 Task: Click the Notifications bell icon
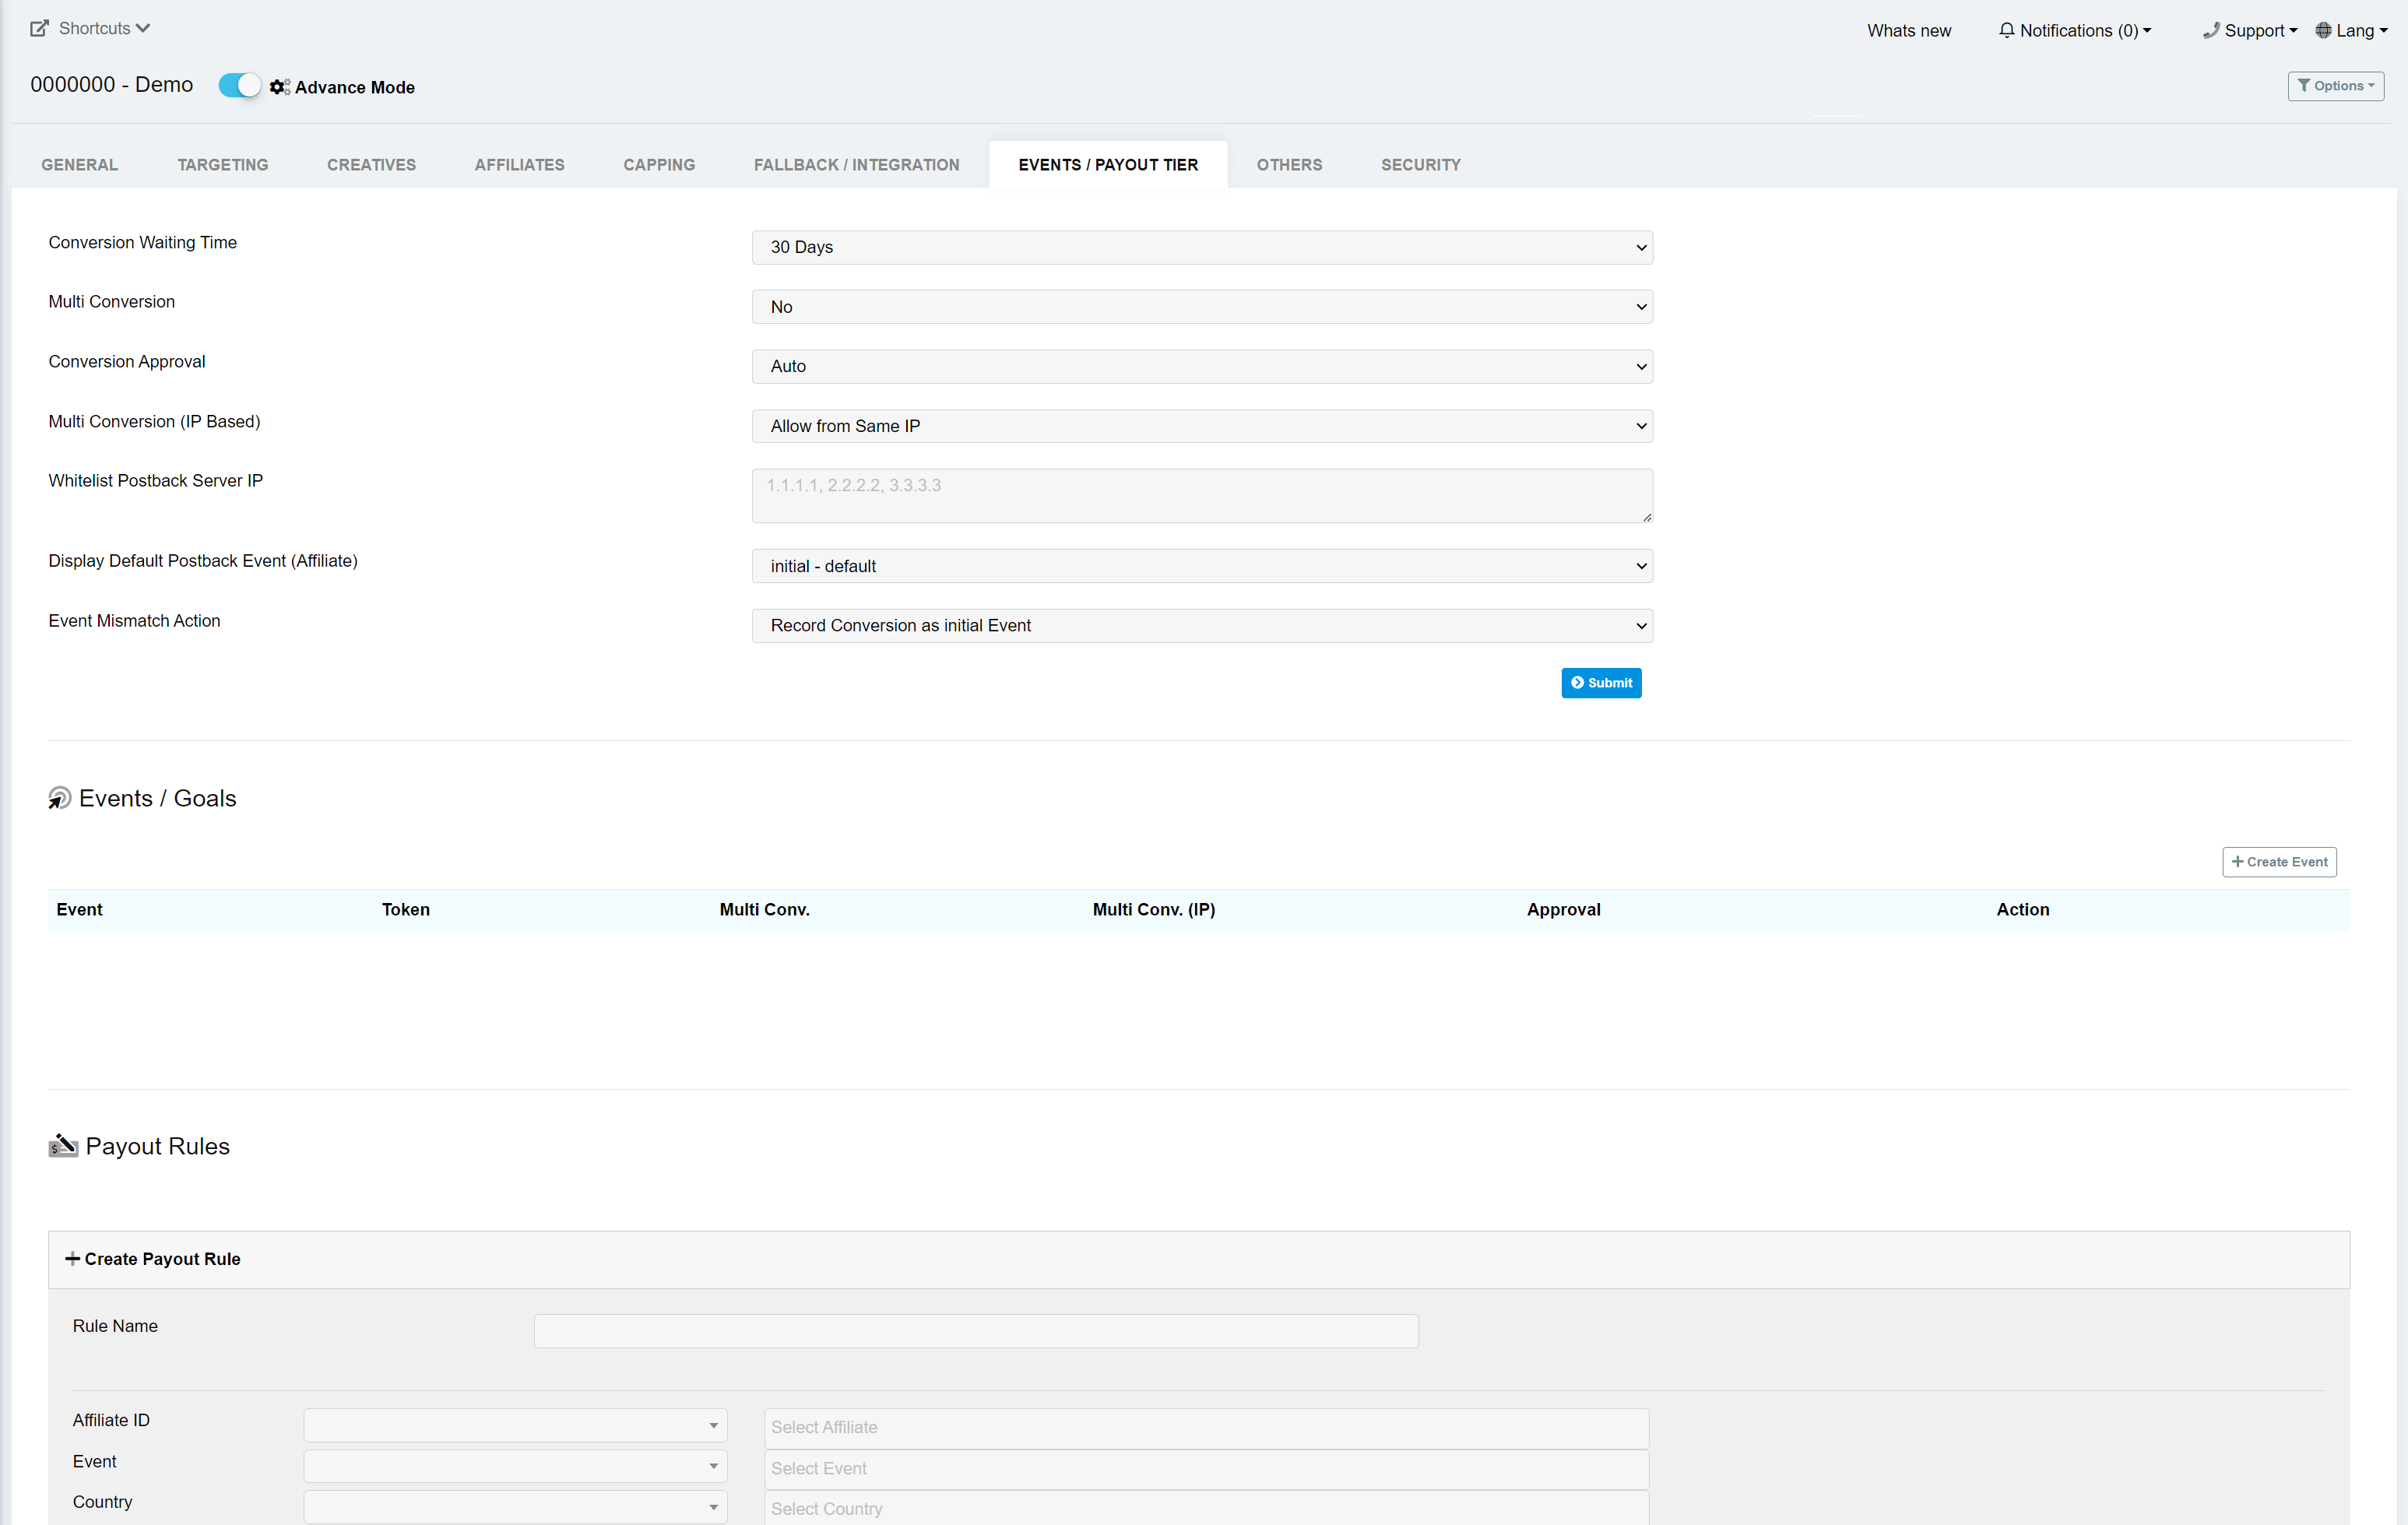(x=2006, y=30)
